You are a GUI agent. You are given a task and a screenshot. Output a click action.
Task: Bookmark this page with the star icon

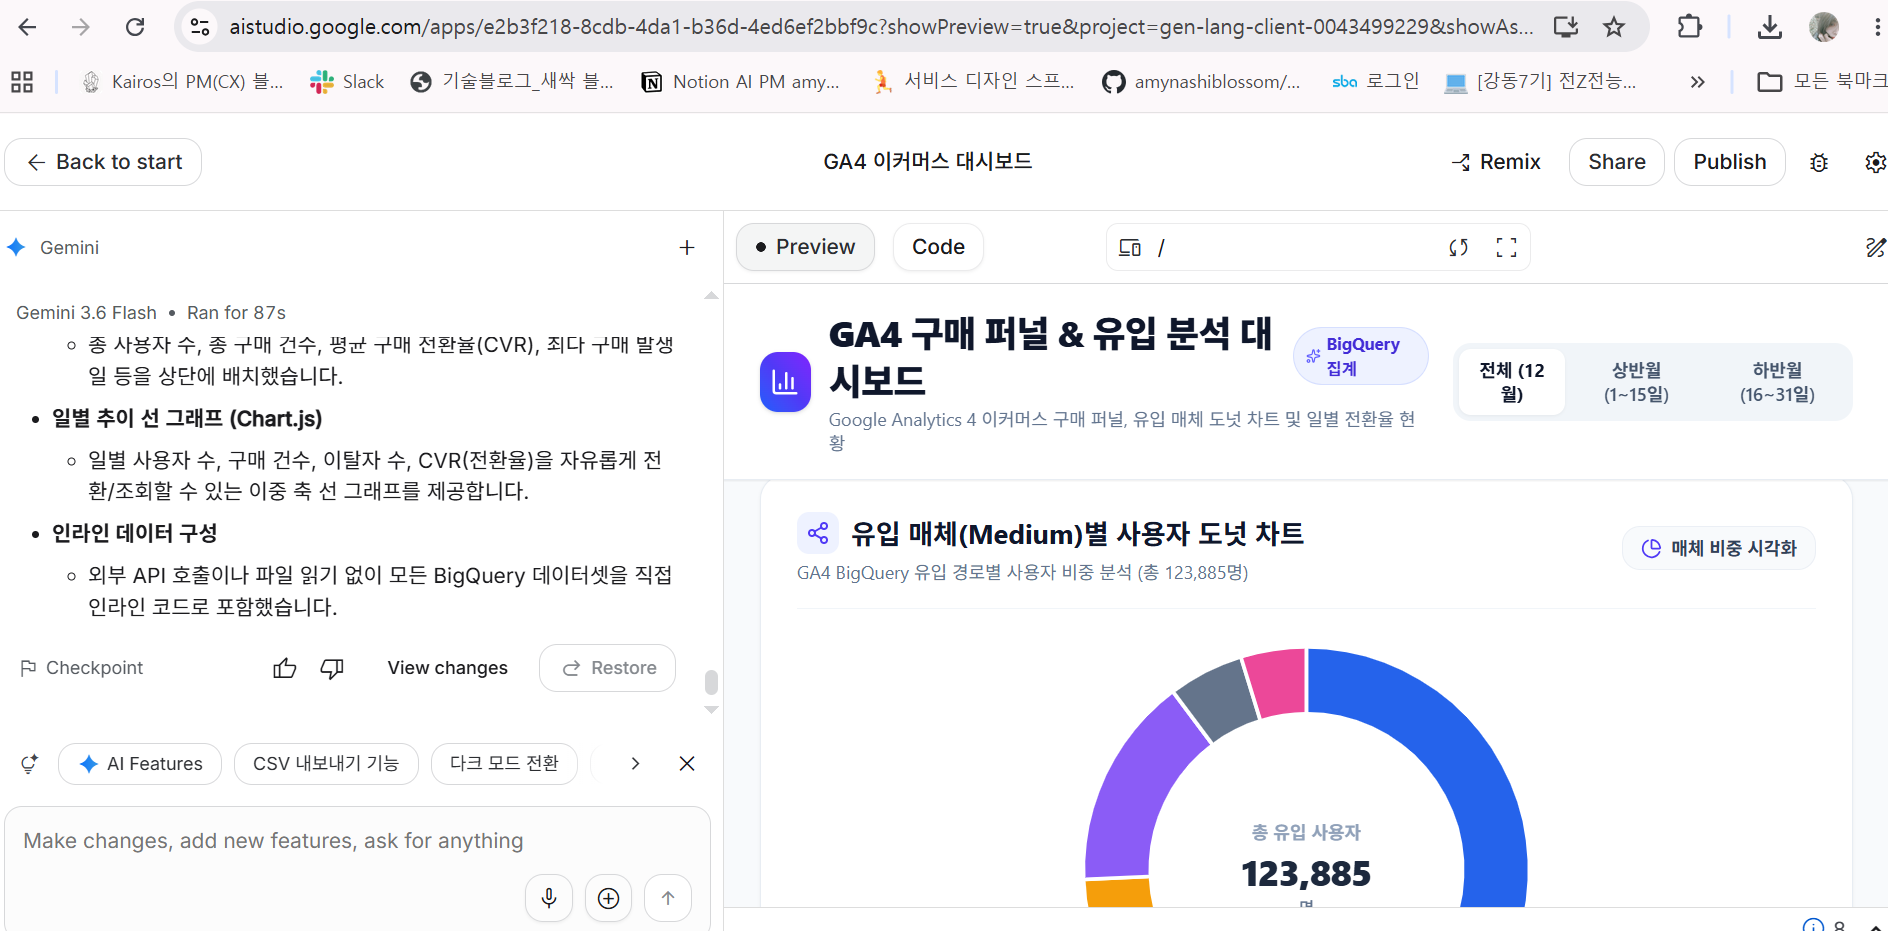pos(1614,27)
